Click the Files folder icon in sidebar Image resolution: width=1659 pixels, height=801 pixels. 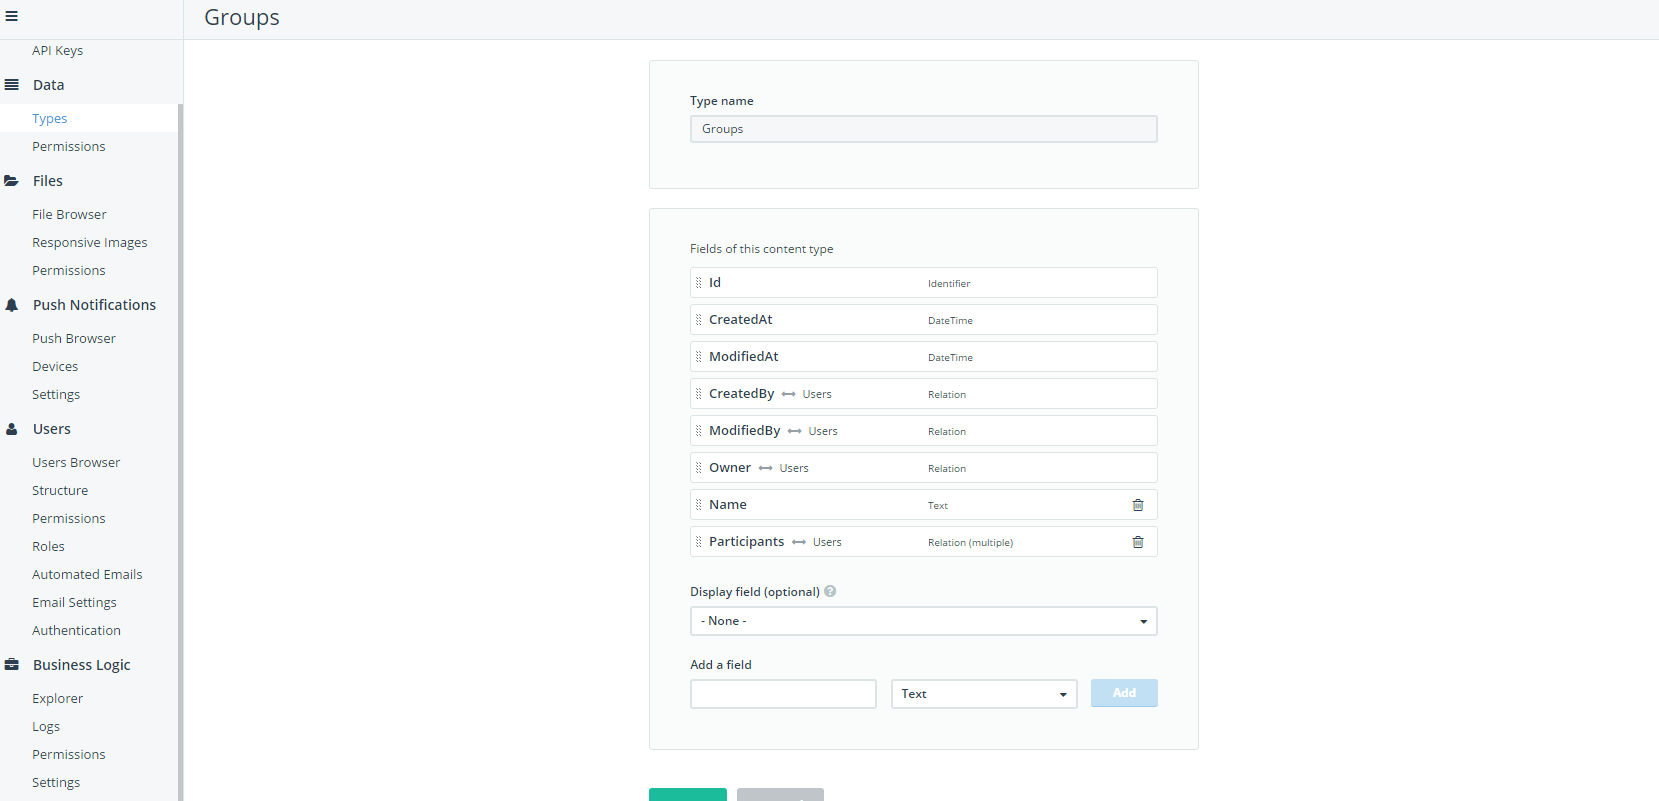12,181
